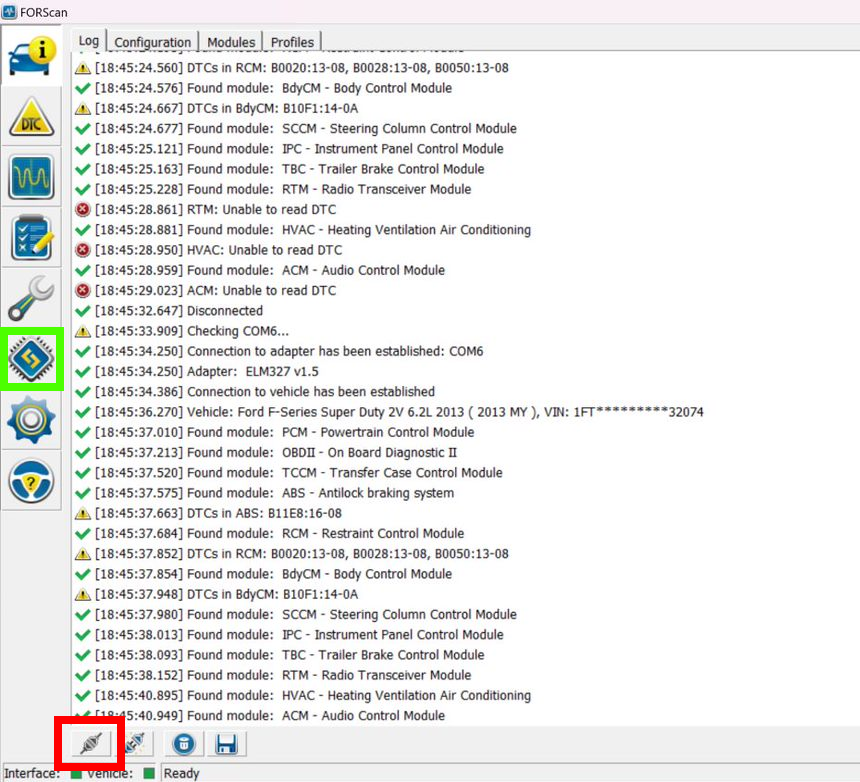Open the Settings gear section
The height and width of the screenshot is (782, 860).
(31, 420)
